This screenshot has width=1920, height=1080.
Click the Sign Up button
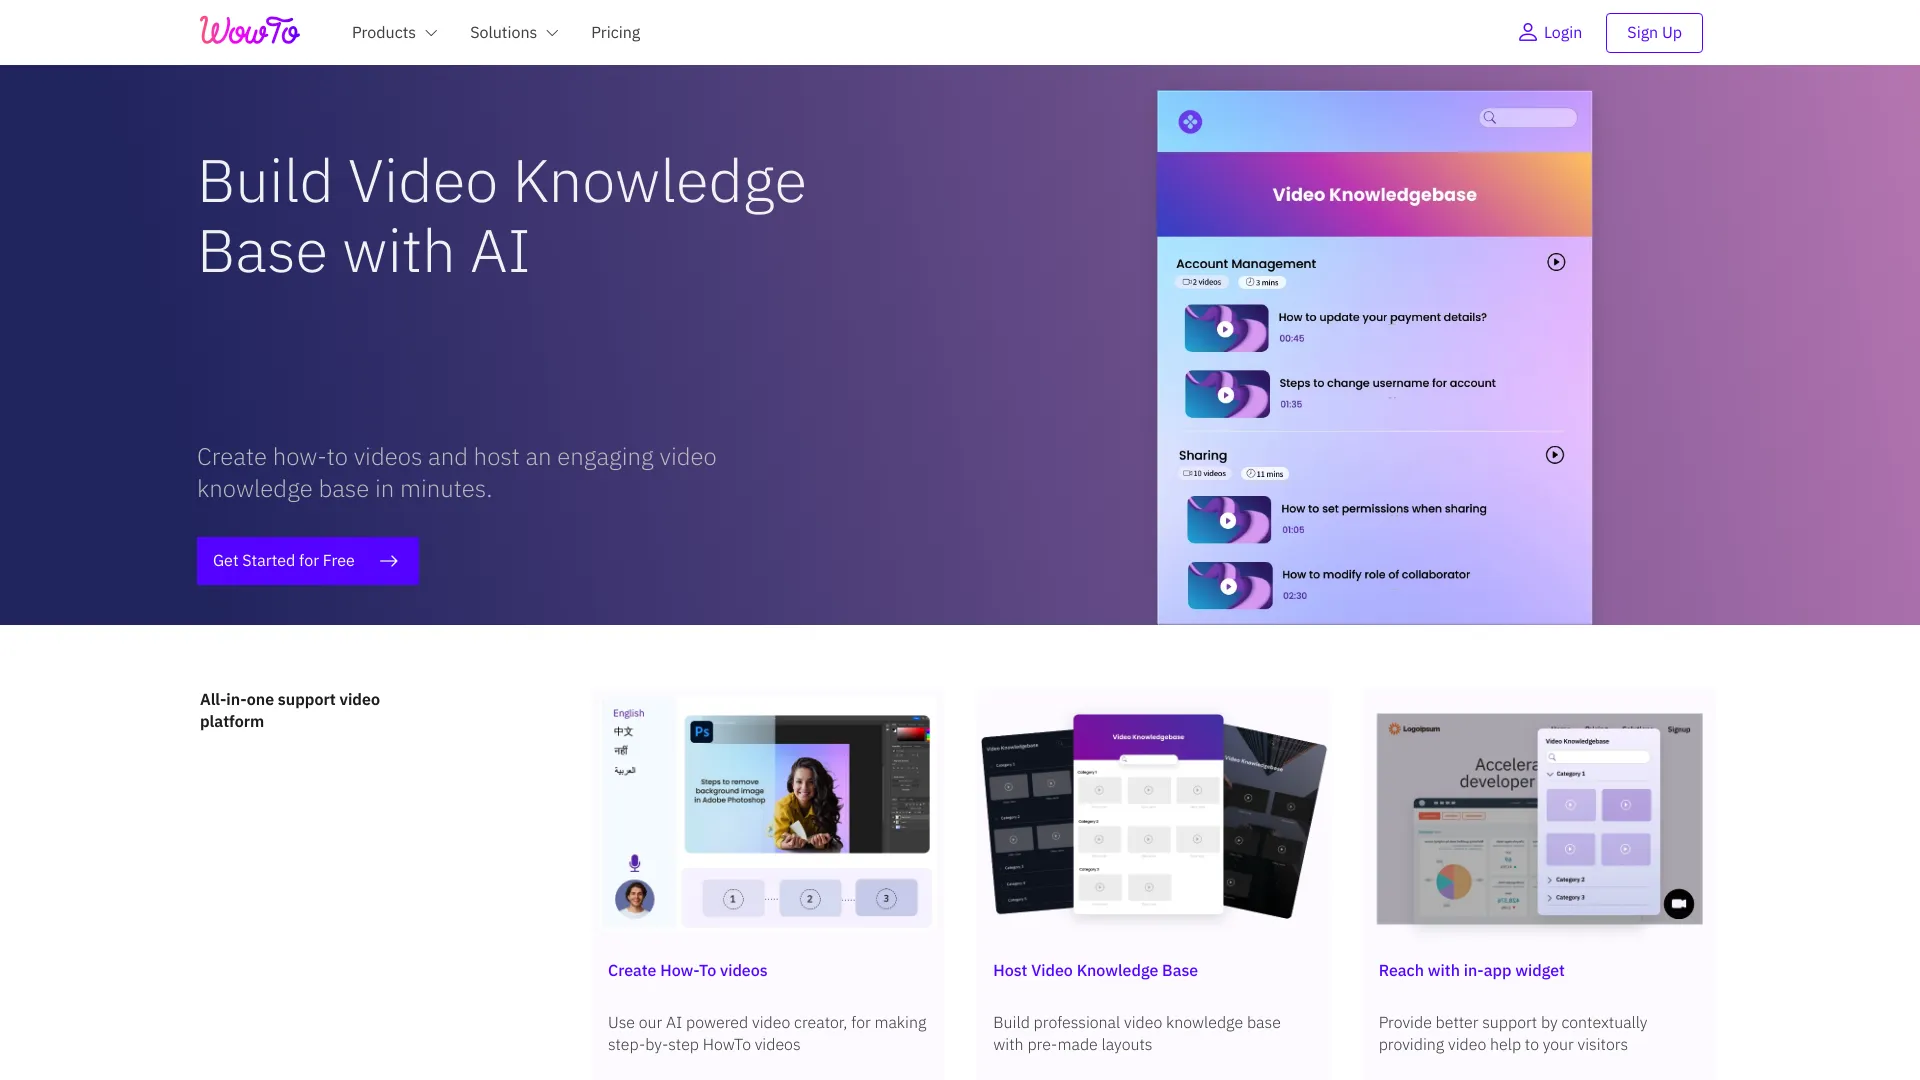click(1654, 32)
